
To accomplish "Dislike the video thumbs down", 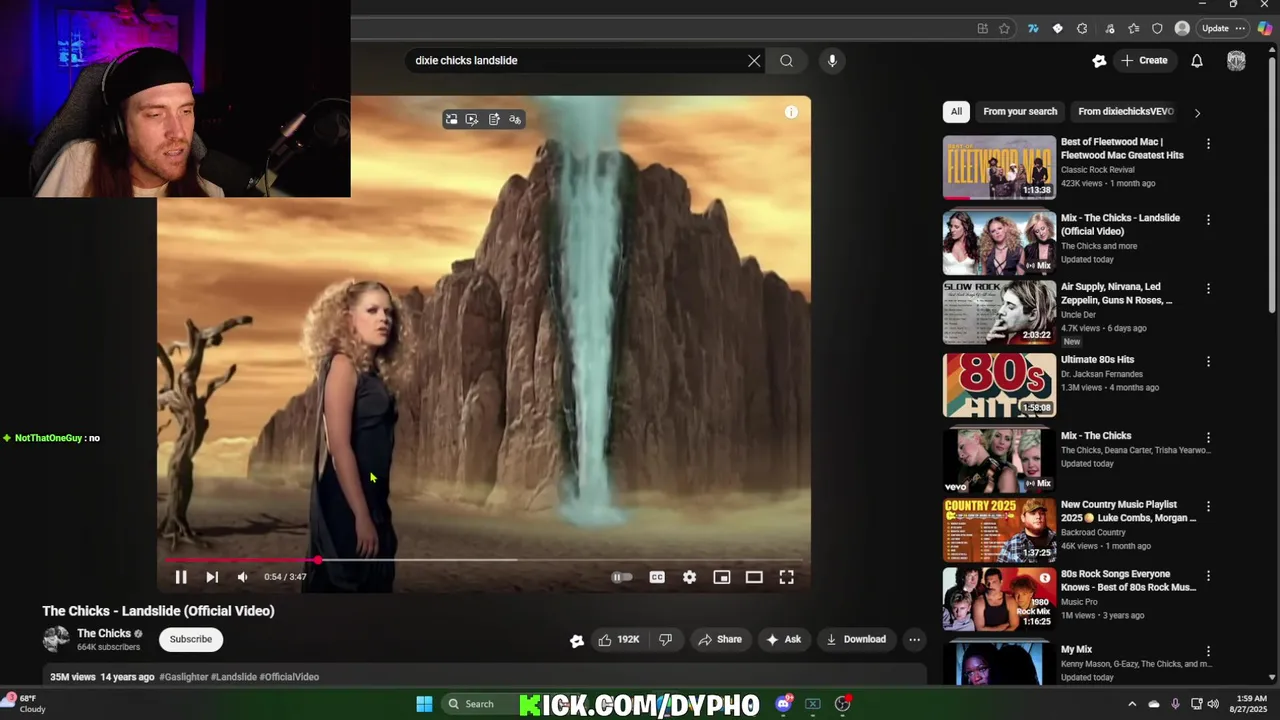I will click(x=665, y=640).
